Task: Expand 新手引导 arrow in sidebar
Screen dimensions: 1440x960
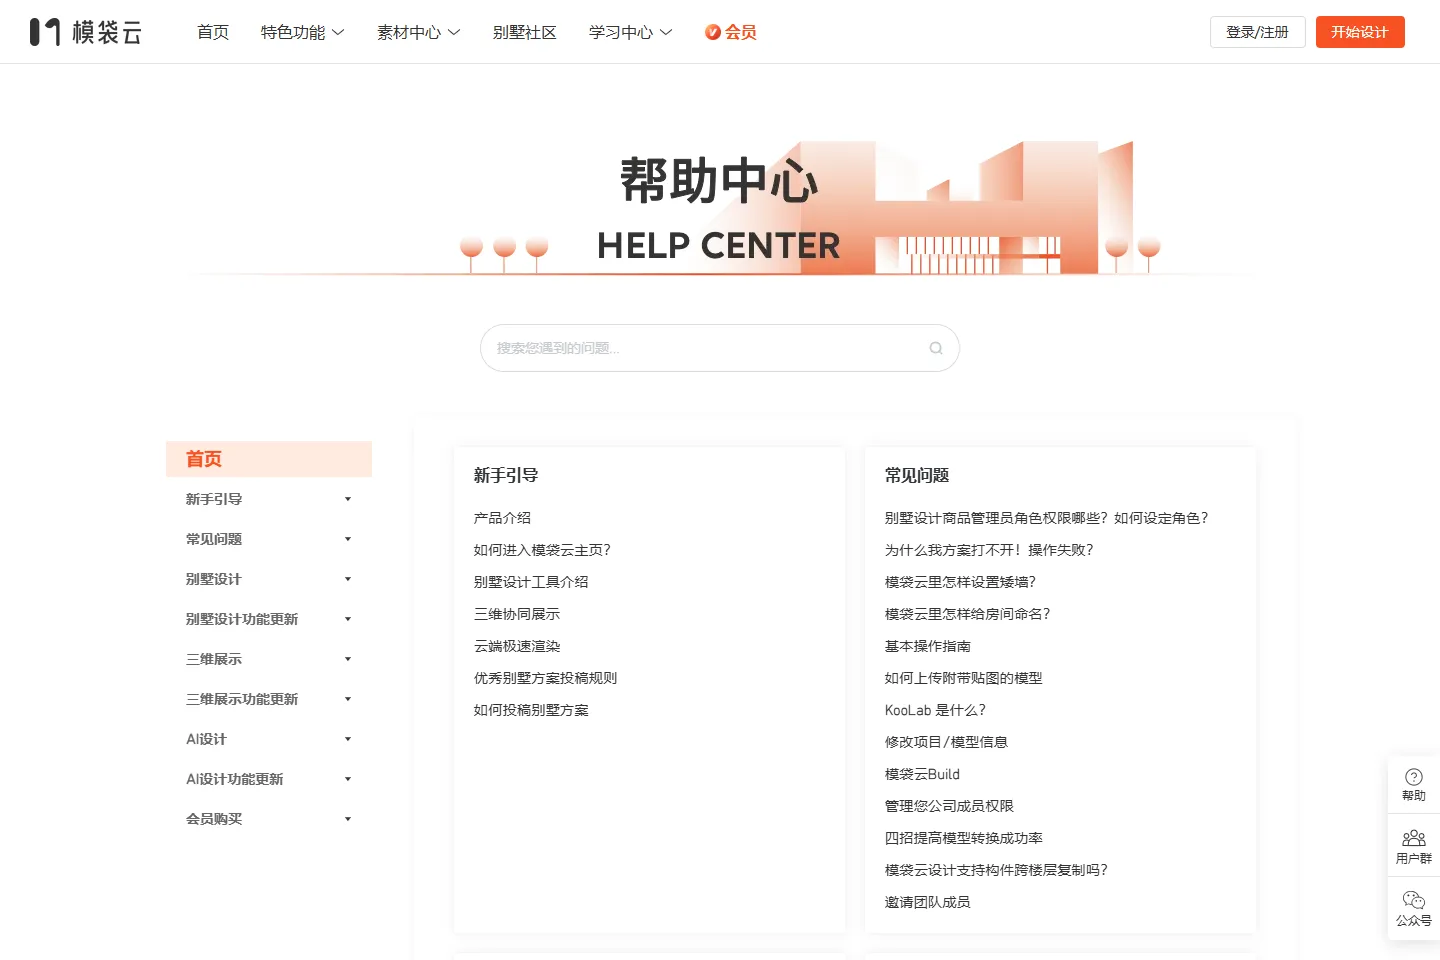Action: point(348,499)
